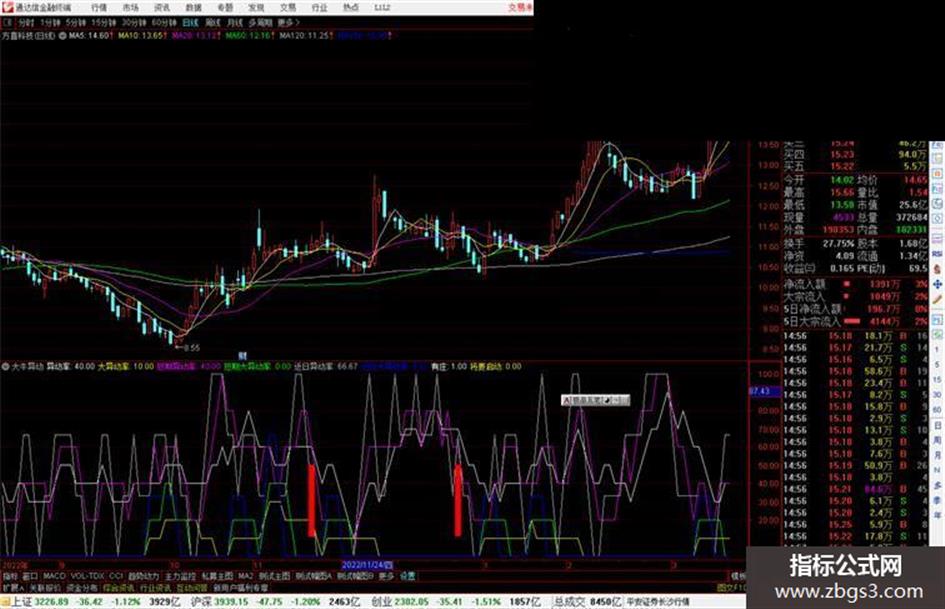Open the 发现 menu
This screenshot has height=609, width=945.
click(256, 8)
